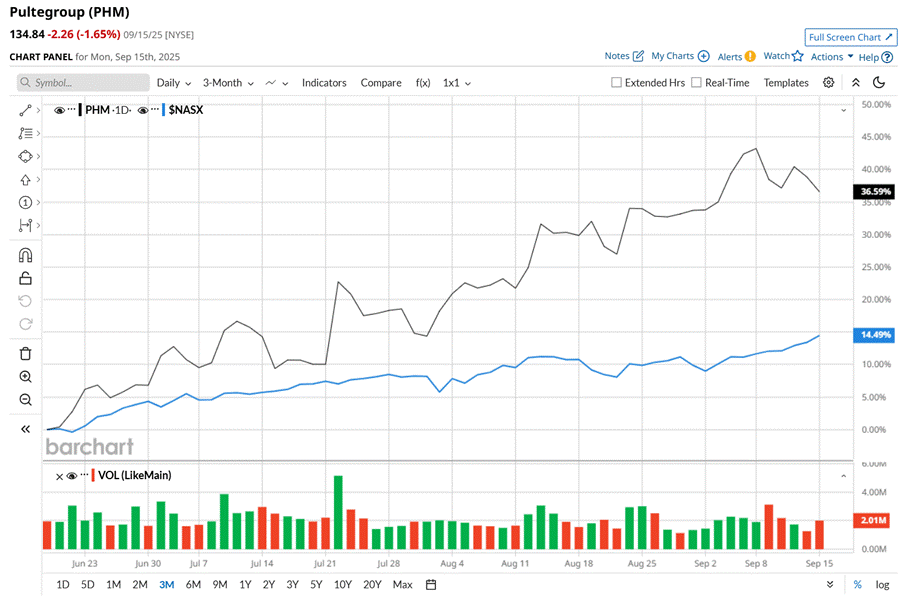This screenshot has height=599, width=903.
Task: Click the Notes edit icon
Action: tap(638, 56)
